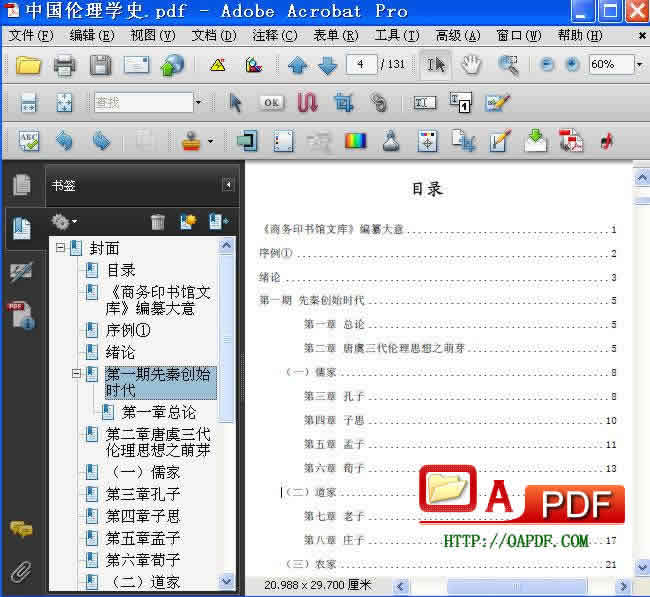Image resolution: width=650 pixels, height=597 pixels.
Task: Open the color spectrum output preview tool
Action: (x=355, y=141)
